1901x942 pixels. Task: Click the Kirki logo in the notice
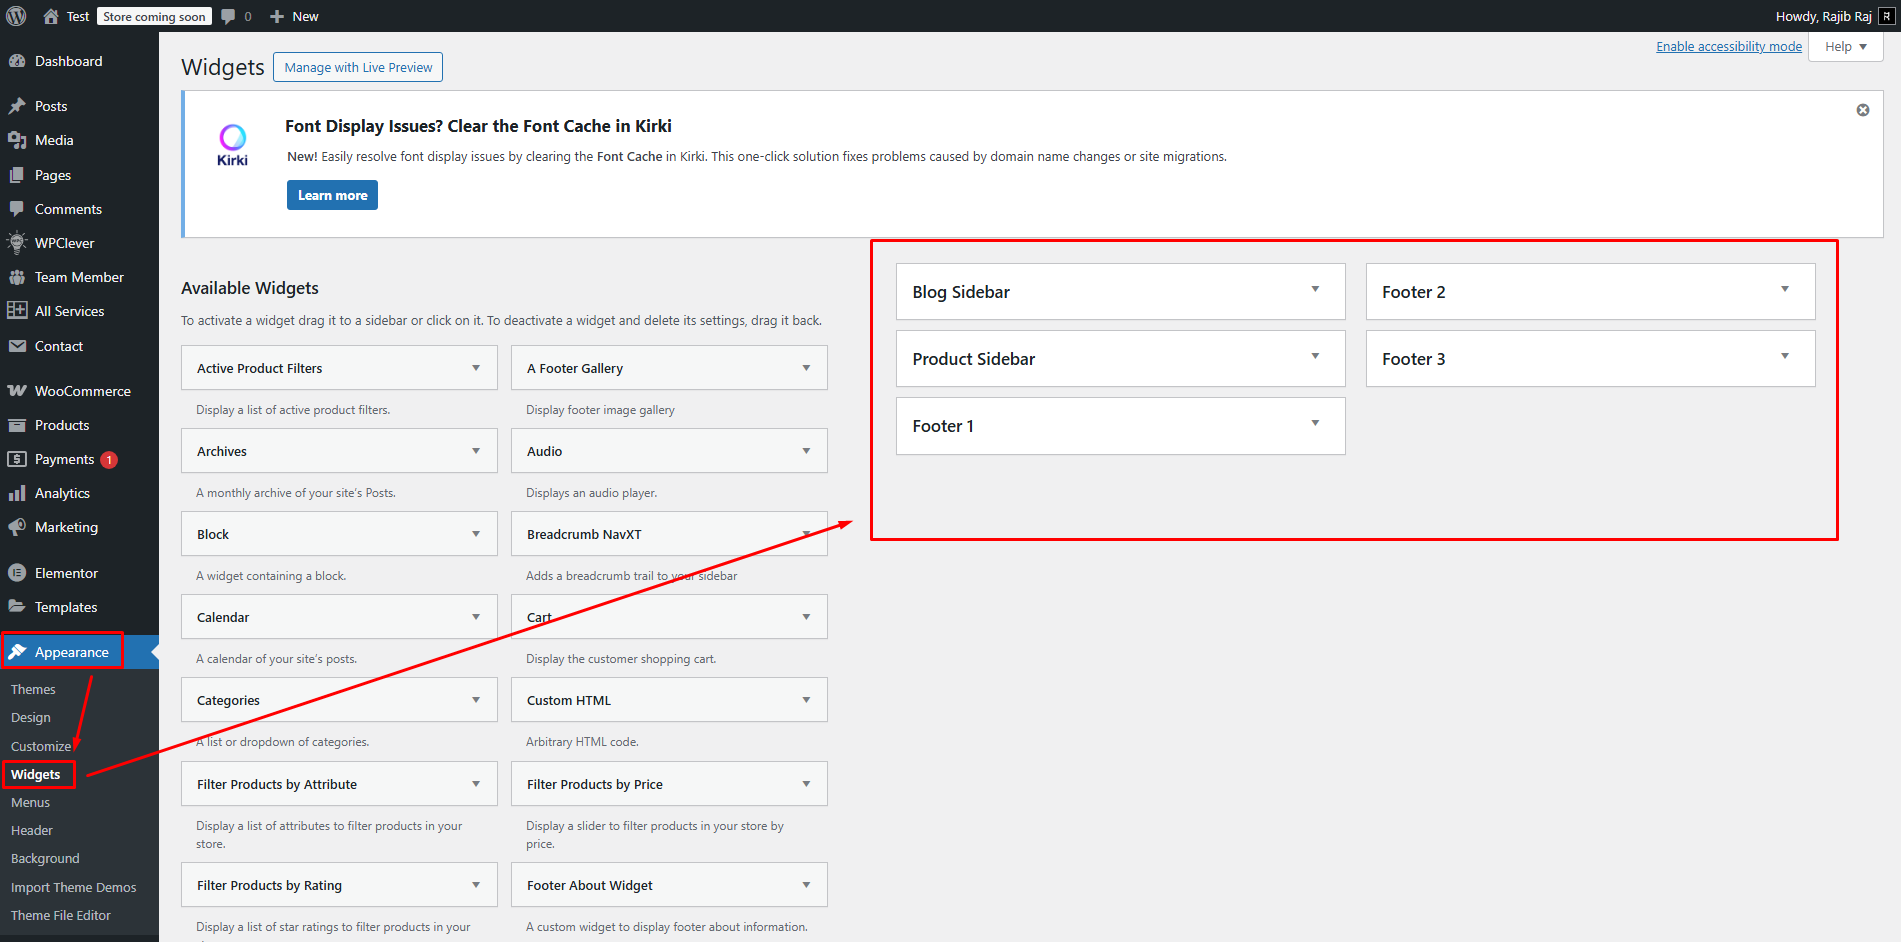(x=232, y=145)
